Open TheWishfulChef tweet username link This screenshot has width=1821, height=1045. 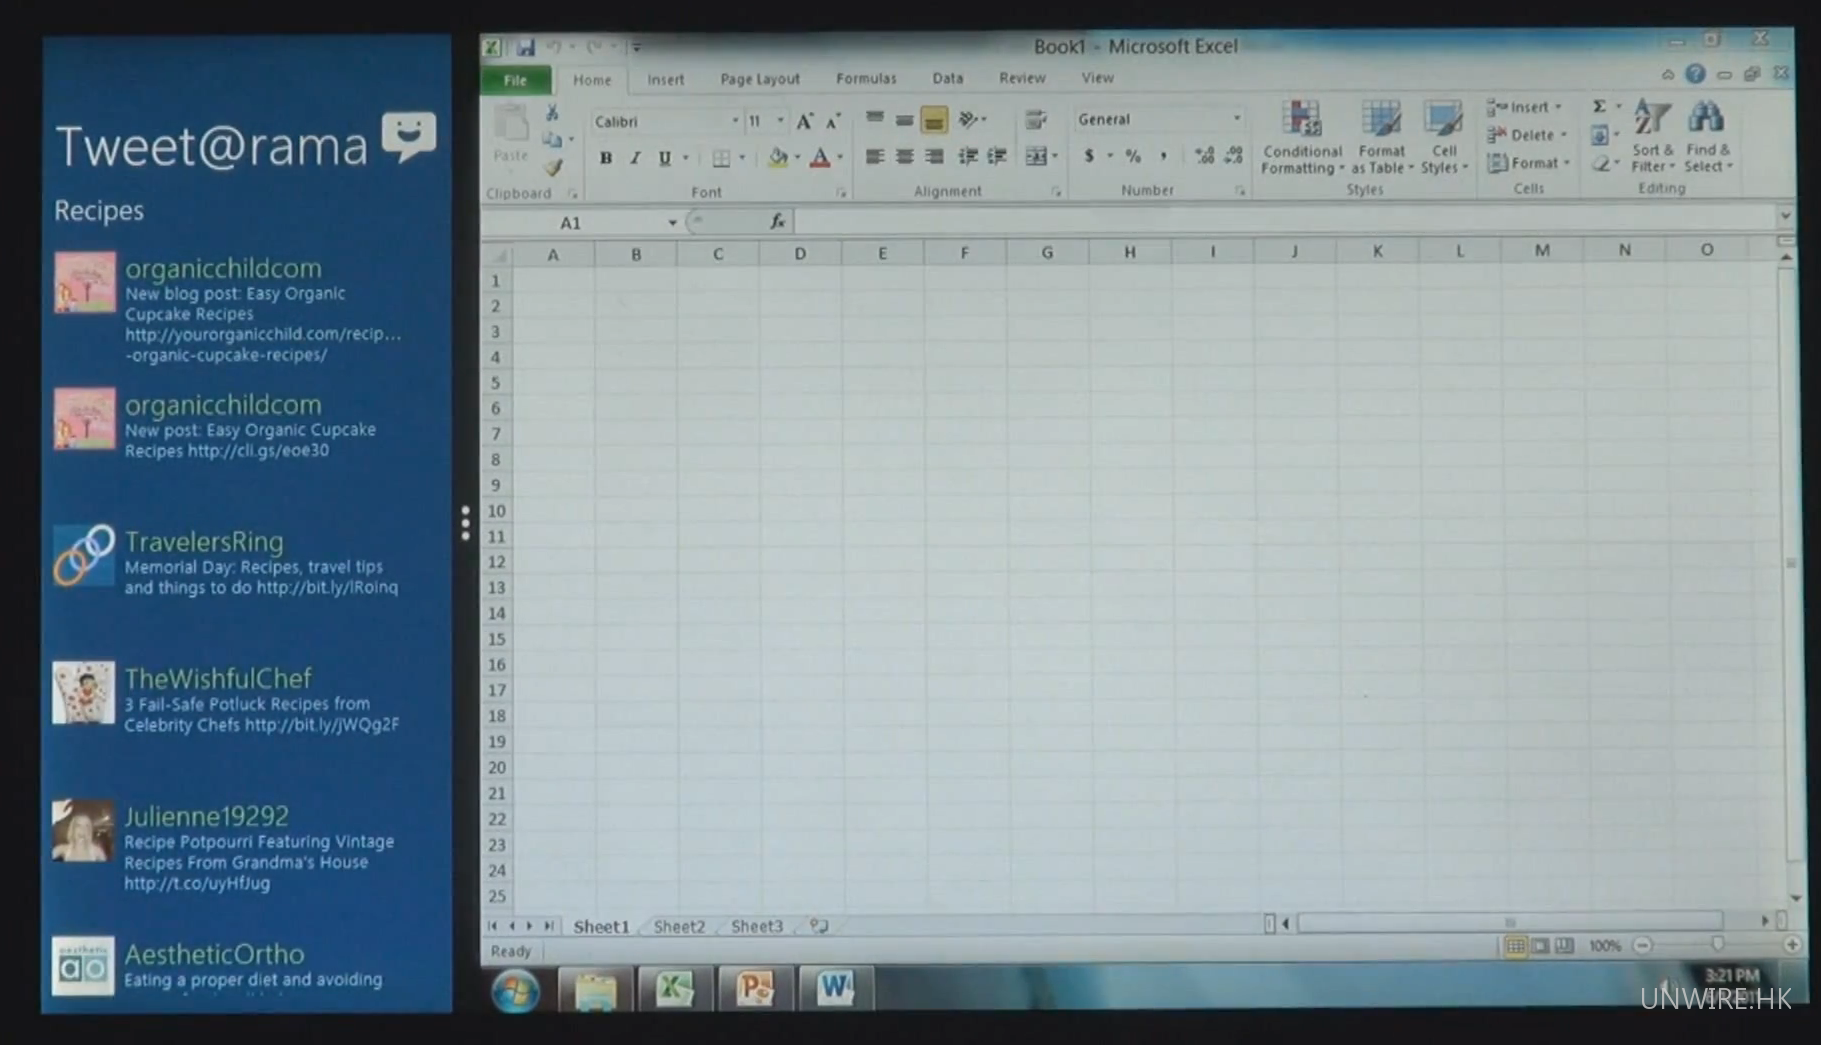(x=218, y=678)
